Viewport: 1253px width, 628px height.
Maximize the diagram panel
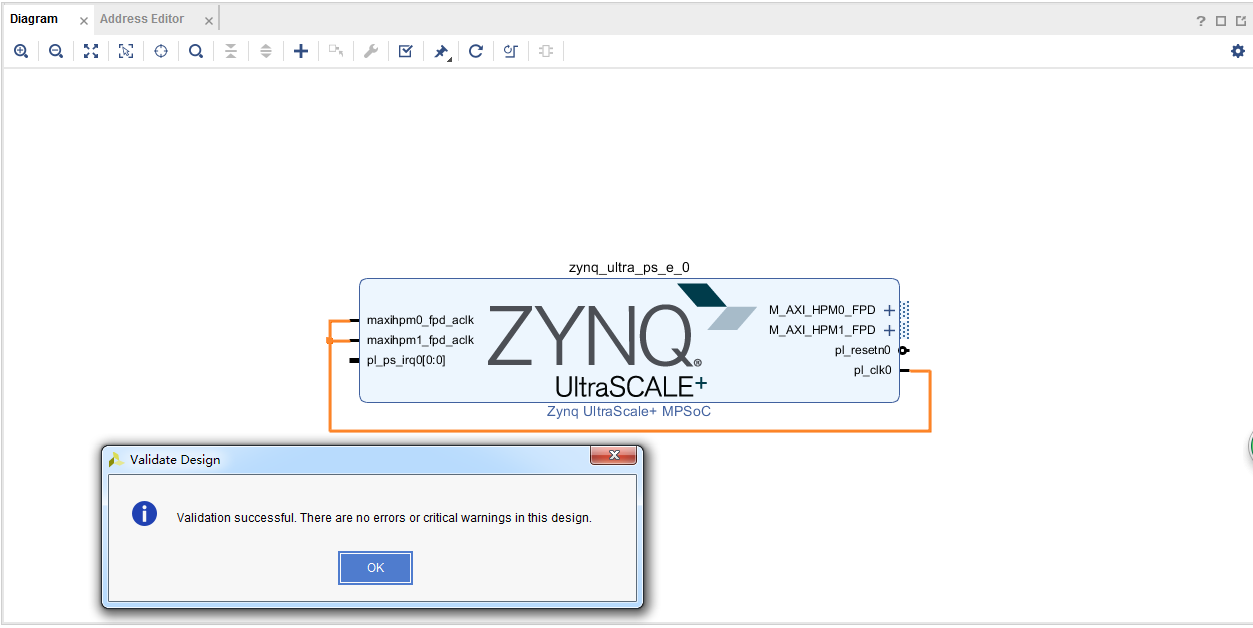1221,21
